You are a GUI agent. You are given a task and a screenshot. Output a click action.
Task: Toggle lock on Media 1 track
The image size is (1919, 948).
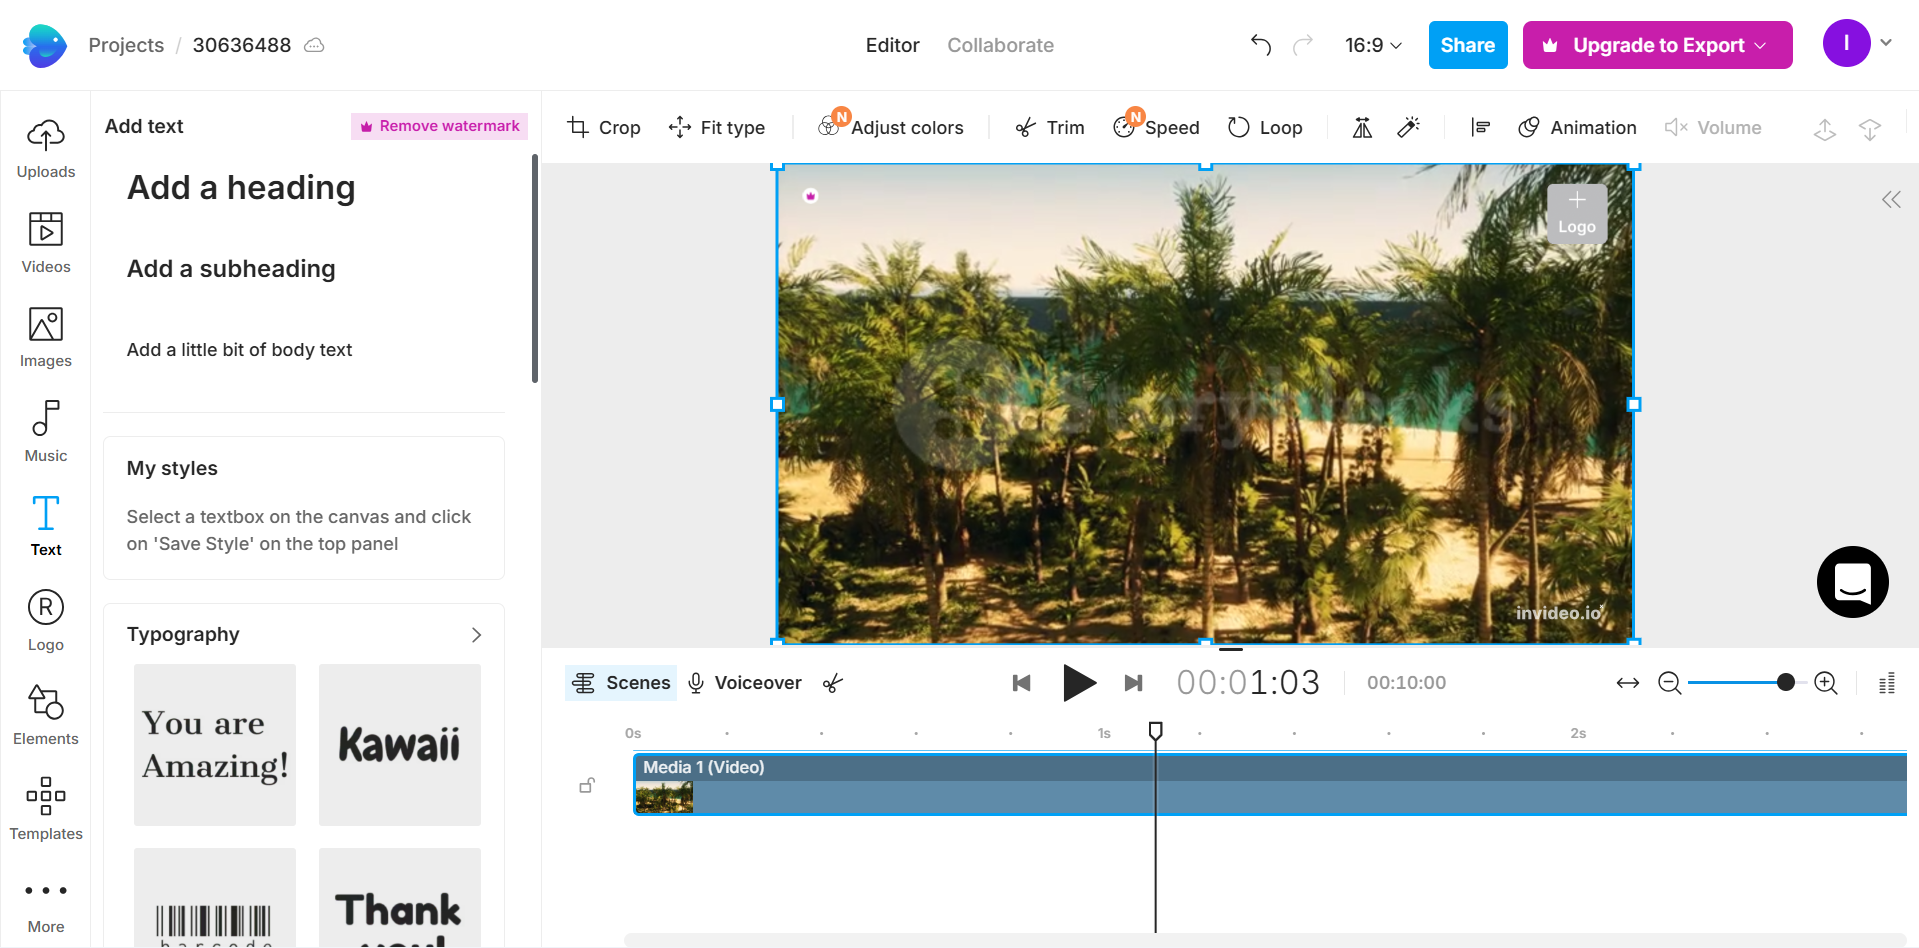[587, 786]
